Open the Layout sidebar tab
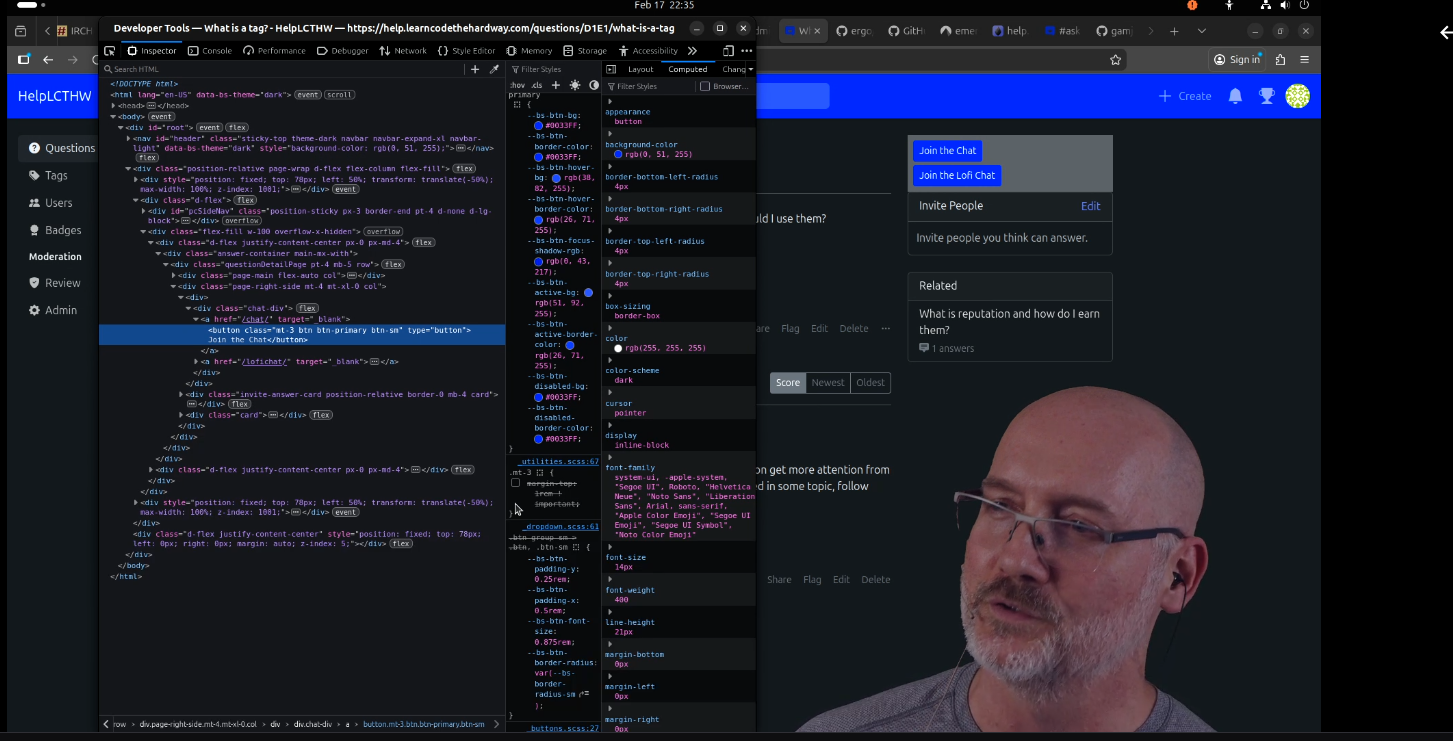 tap(640, 69)
